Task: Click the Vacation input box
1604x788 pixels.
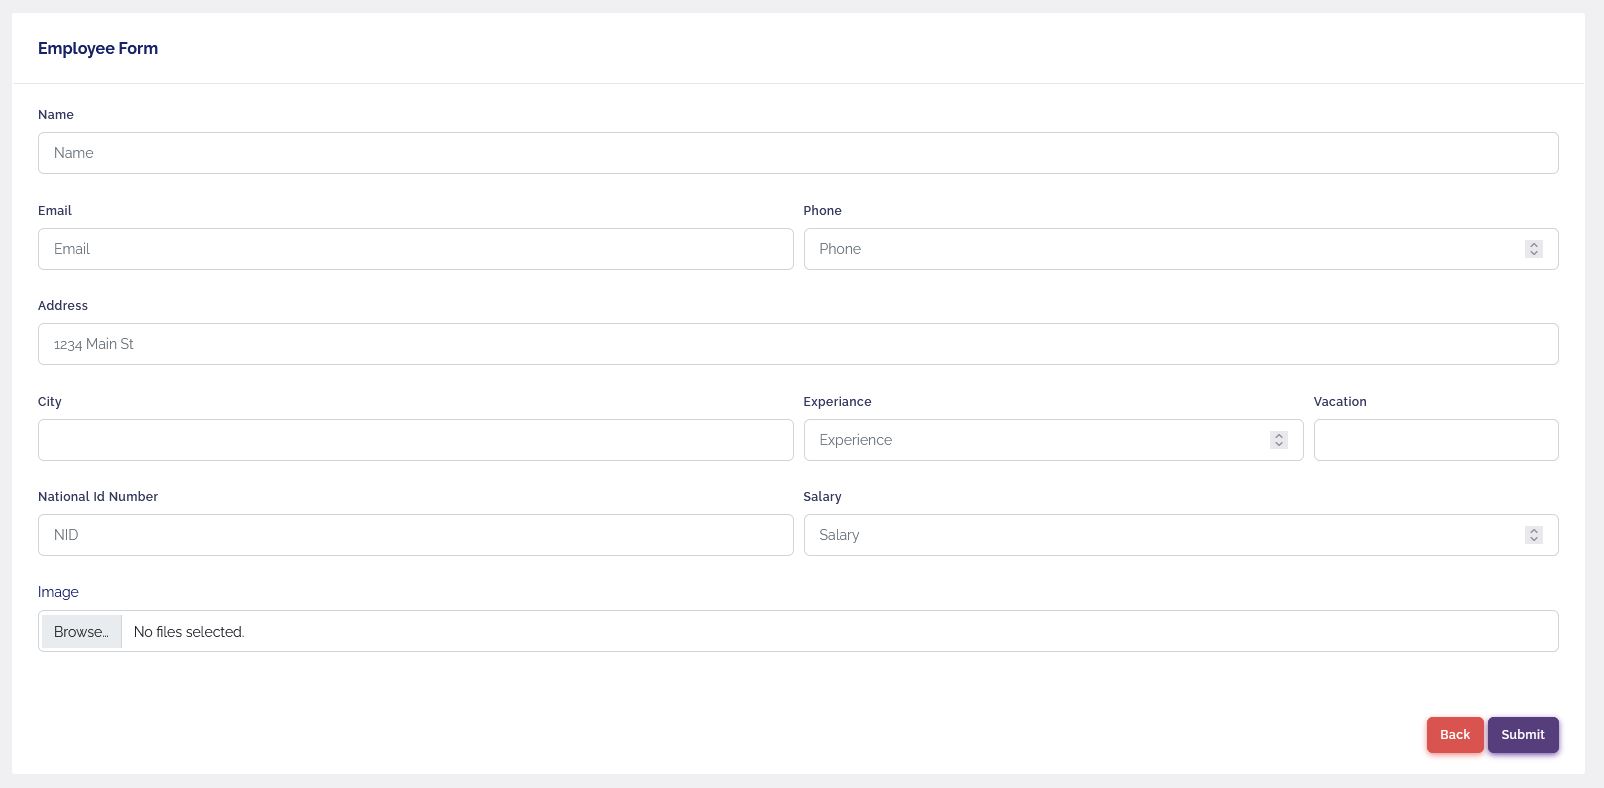Action: click(1436, 440)
